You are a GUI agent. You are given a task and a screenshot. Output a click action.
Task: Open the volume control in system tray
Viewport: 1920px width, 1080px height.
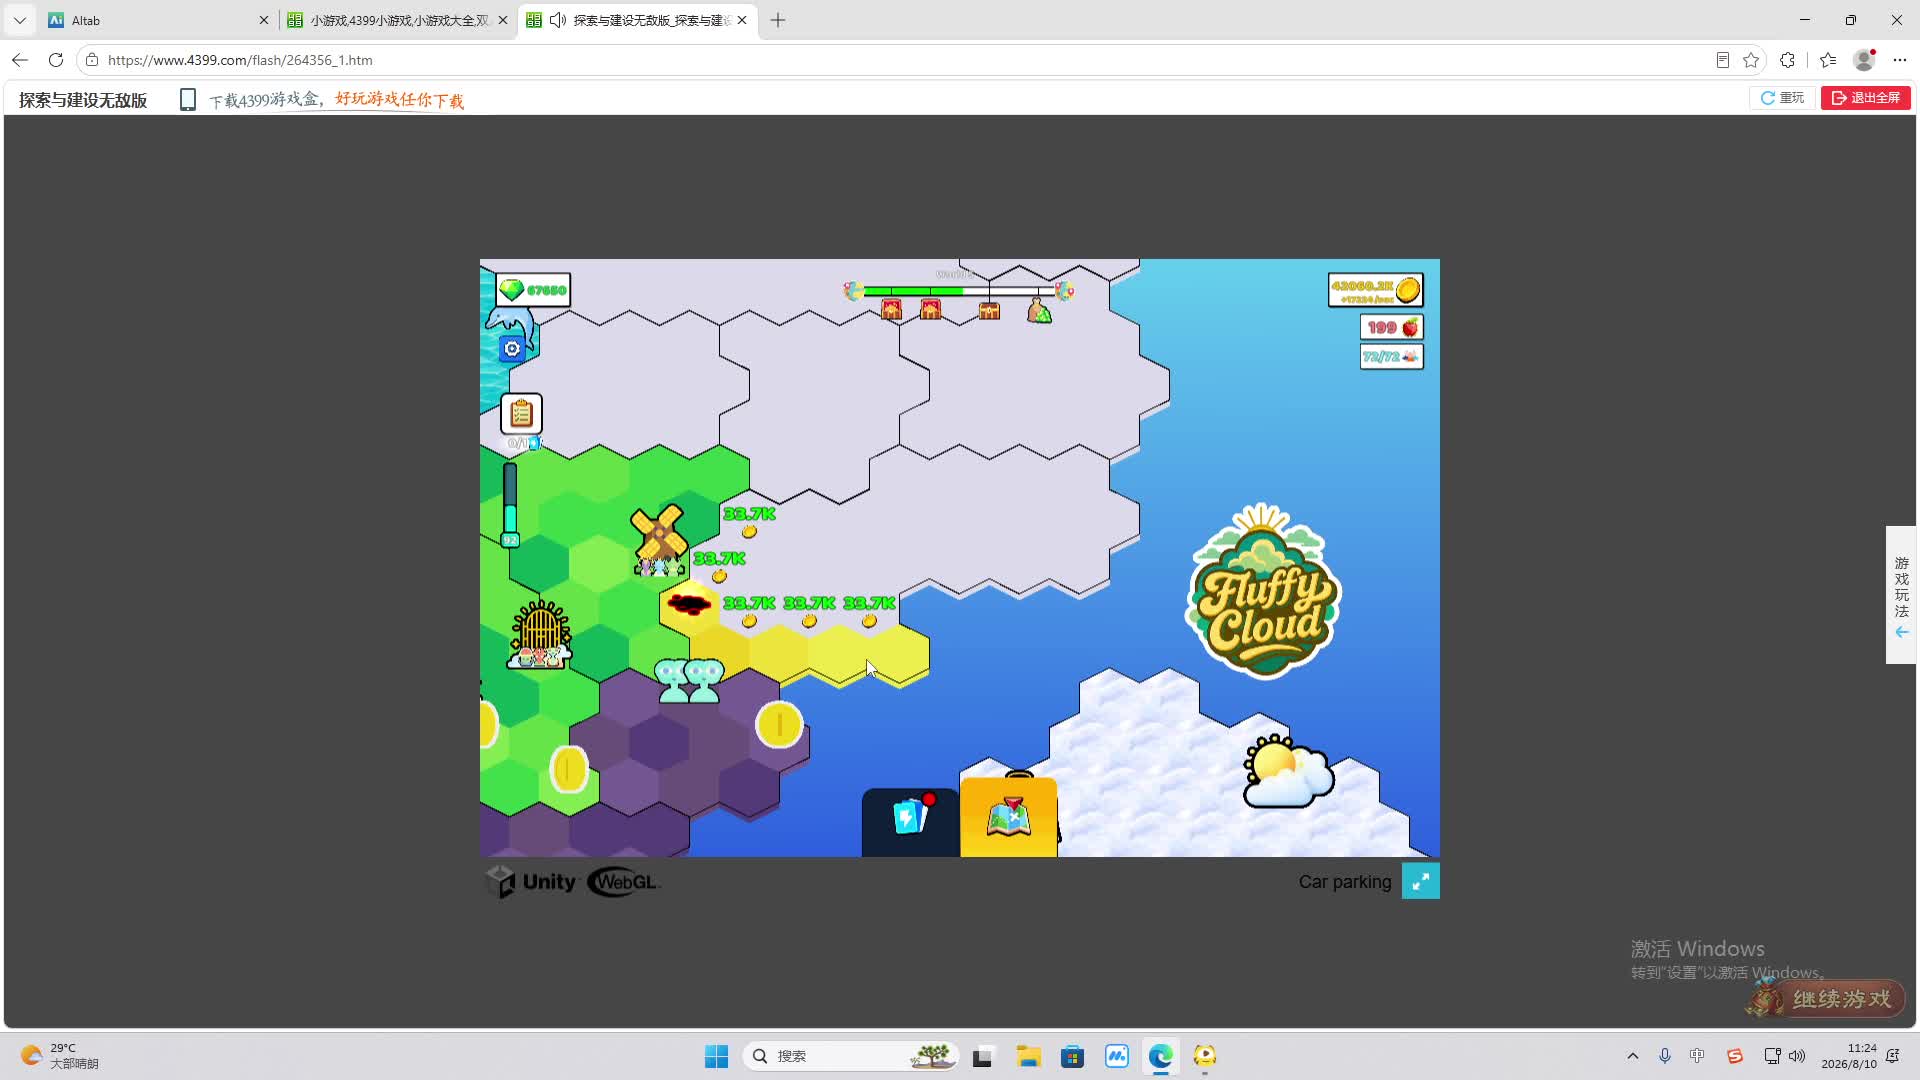pyautogui.click(x=1797, y=1056)
